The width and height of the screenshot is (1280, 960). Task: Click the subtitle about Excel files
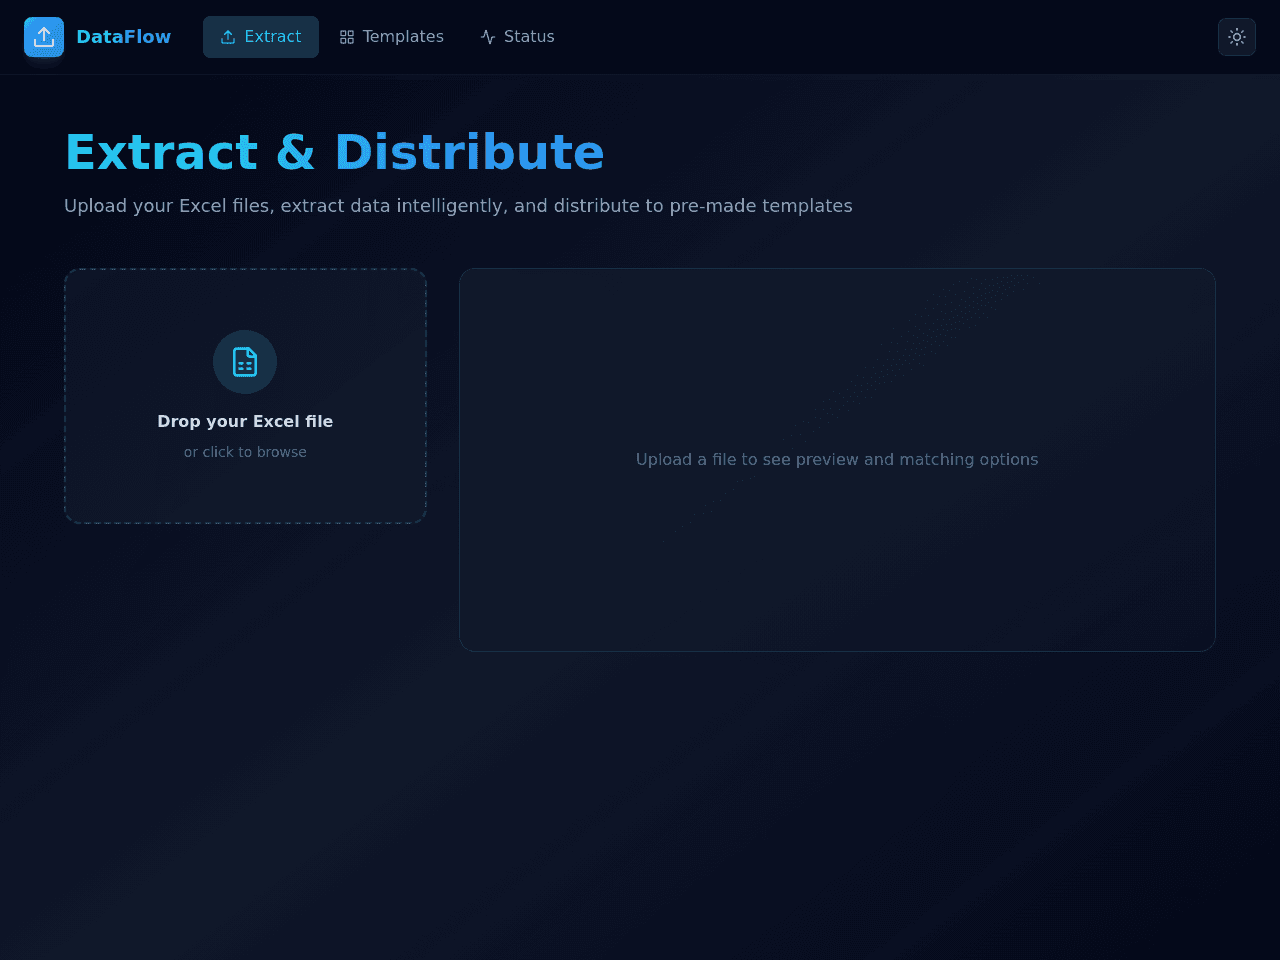click(x=458, y=206)
